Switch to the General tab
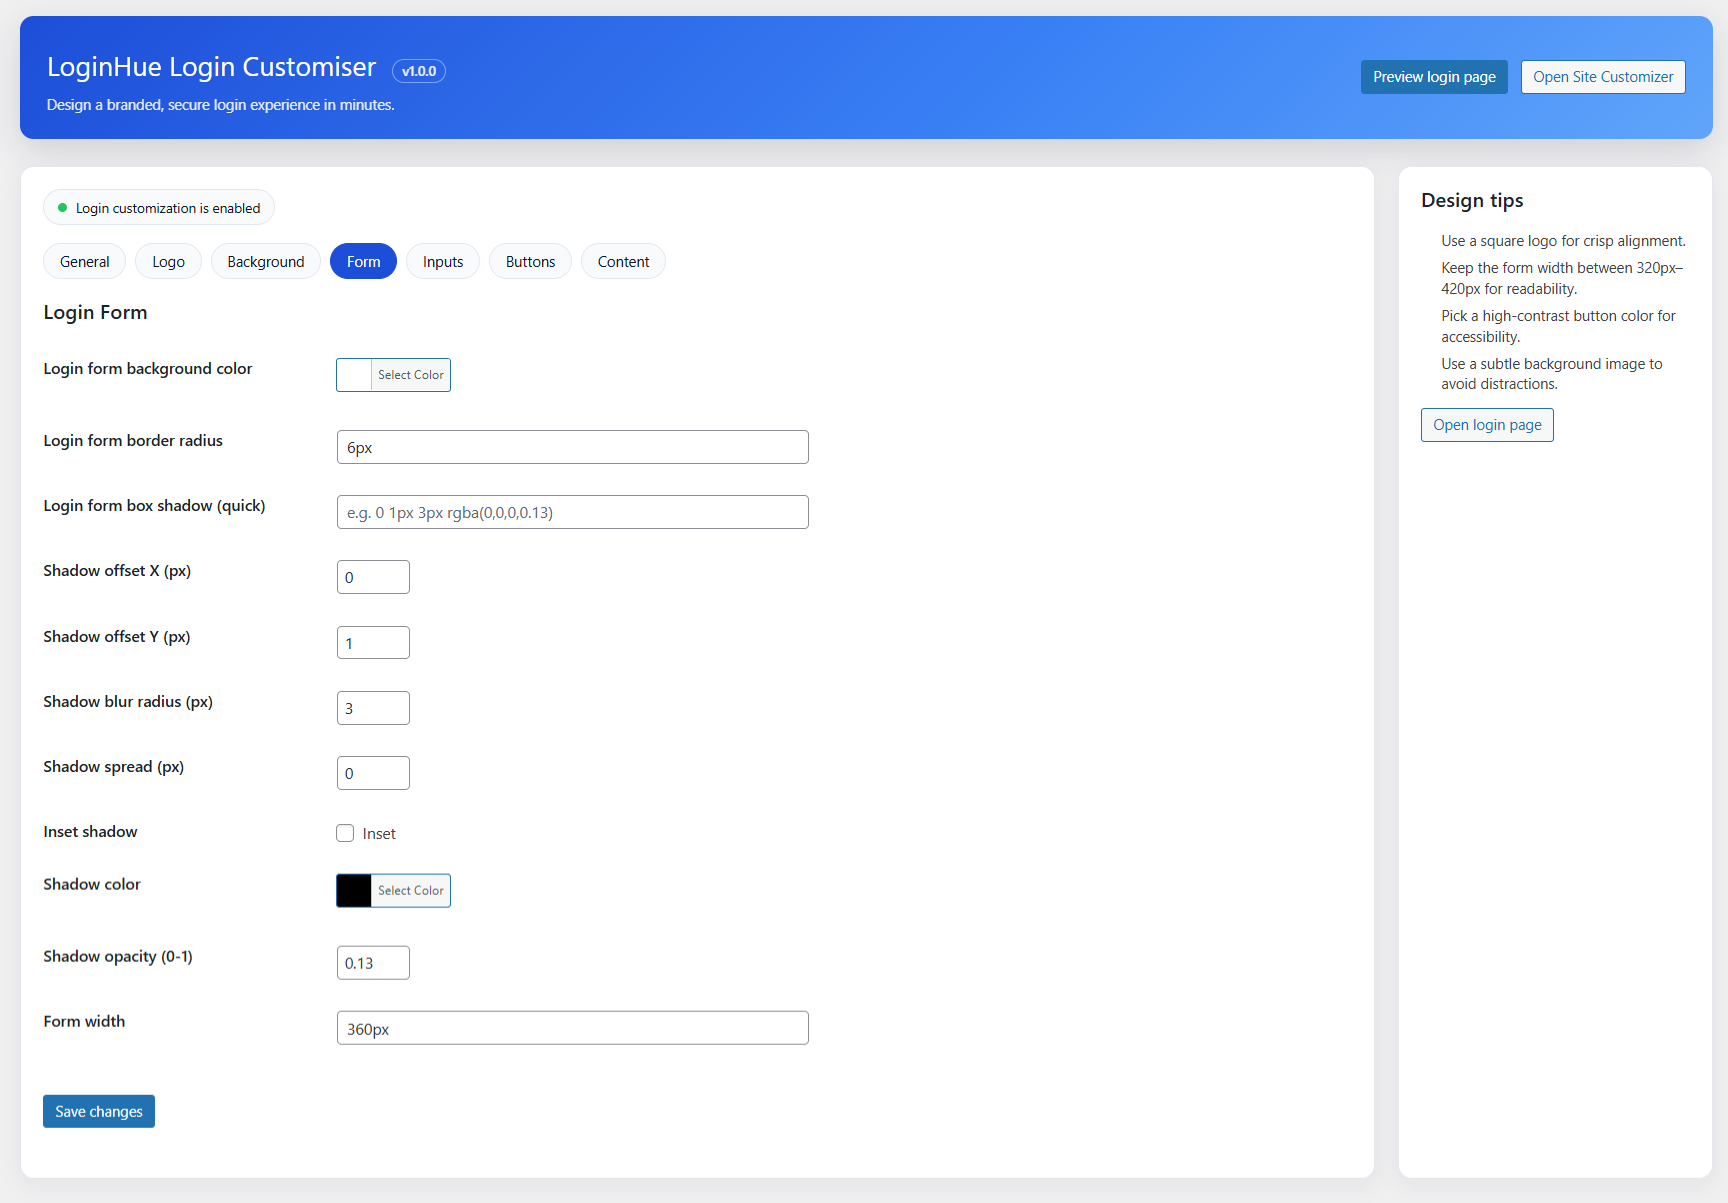Screen dimensions: 1728x1203 pos(84,261)
